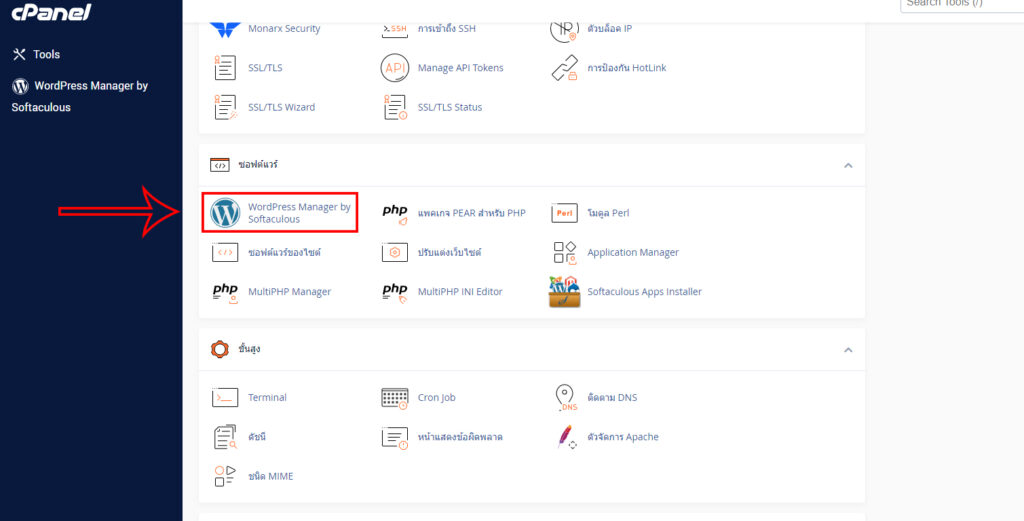Click the MIME types icon

coord(225,476)
